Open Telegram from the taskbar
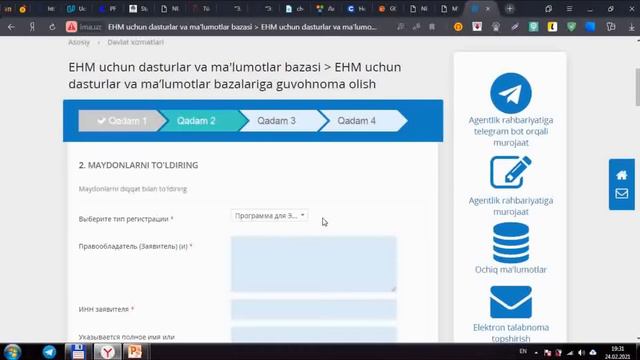The height and width of the screenshot is (360, 640). pos(49,351)
